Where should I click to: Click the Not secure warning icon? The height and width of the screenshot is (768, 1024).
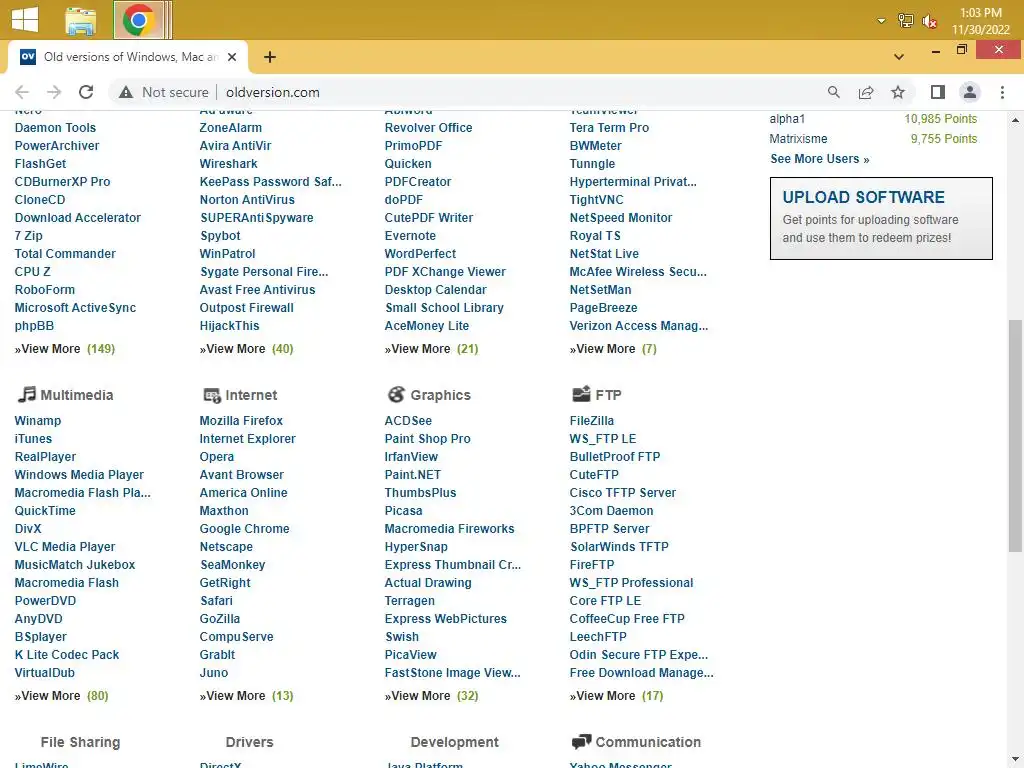(x=126, y=92)
